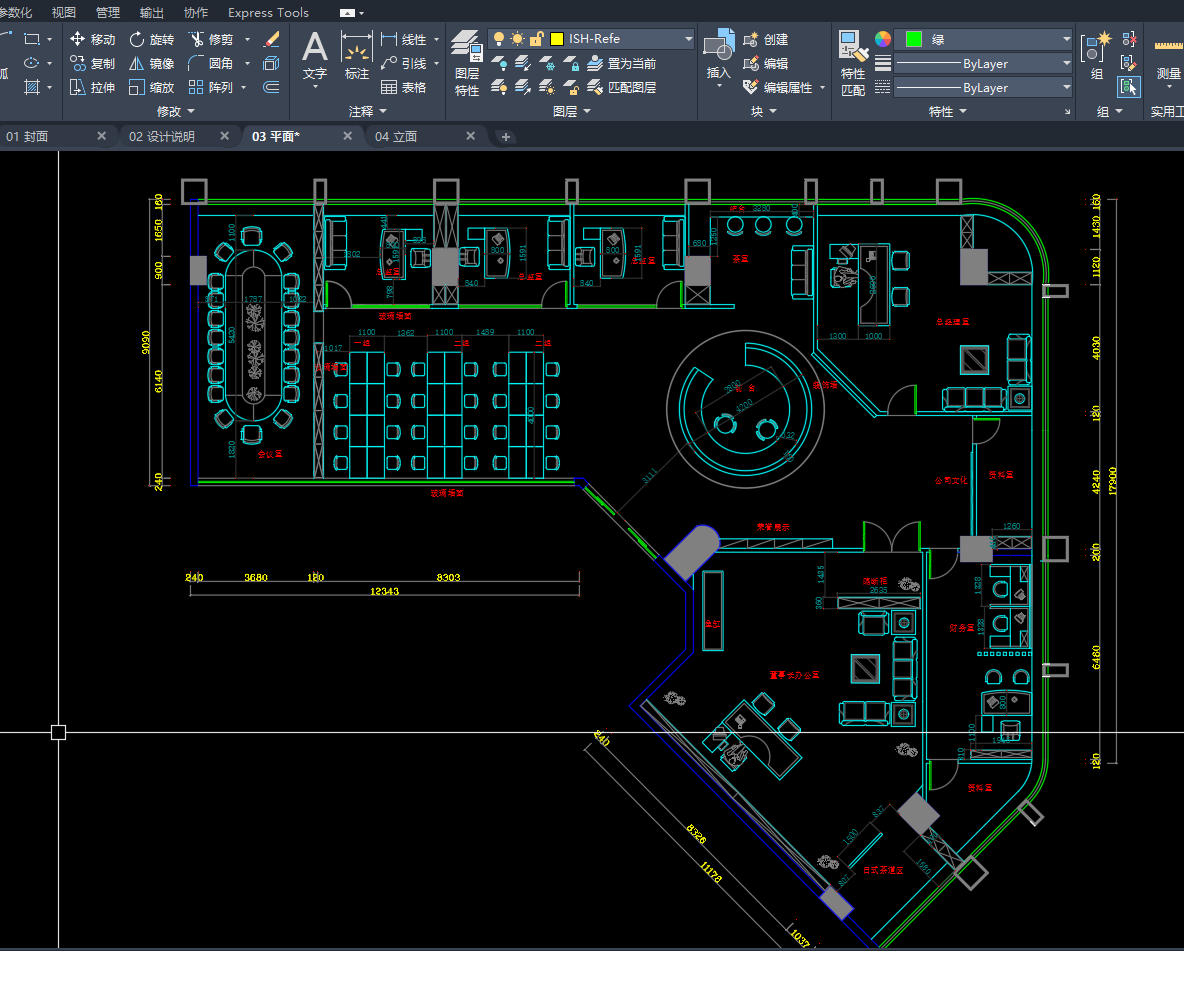
Task: Toggle layer freeze sun icon
Action: [516, 39]
